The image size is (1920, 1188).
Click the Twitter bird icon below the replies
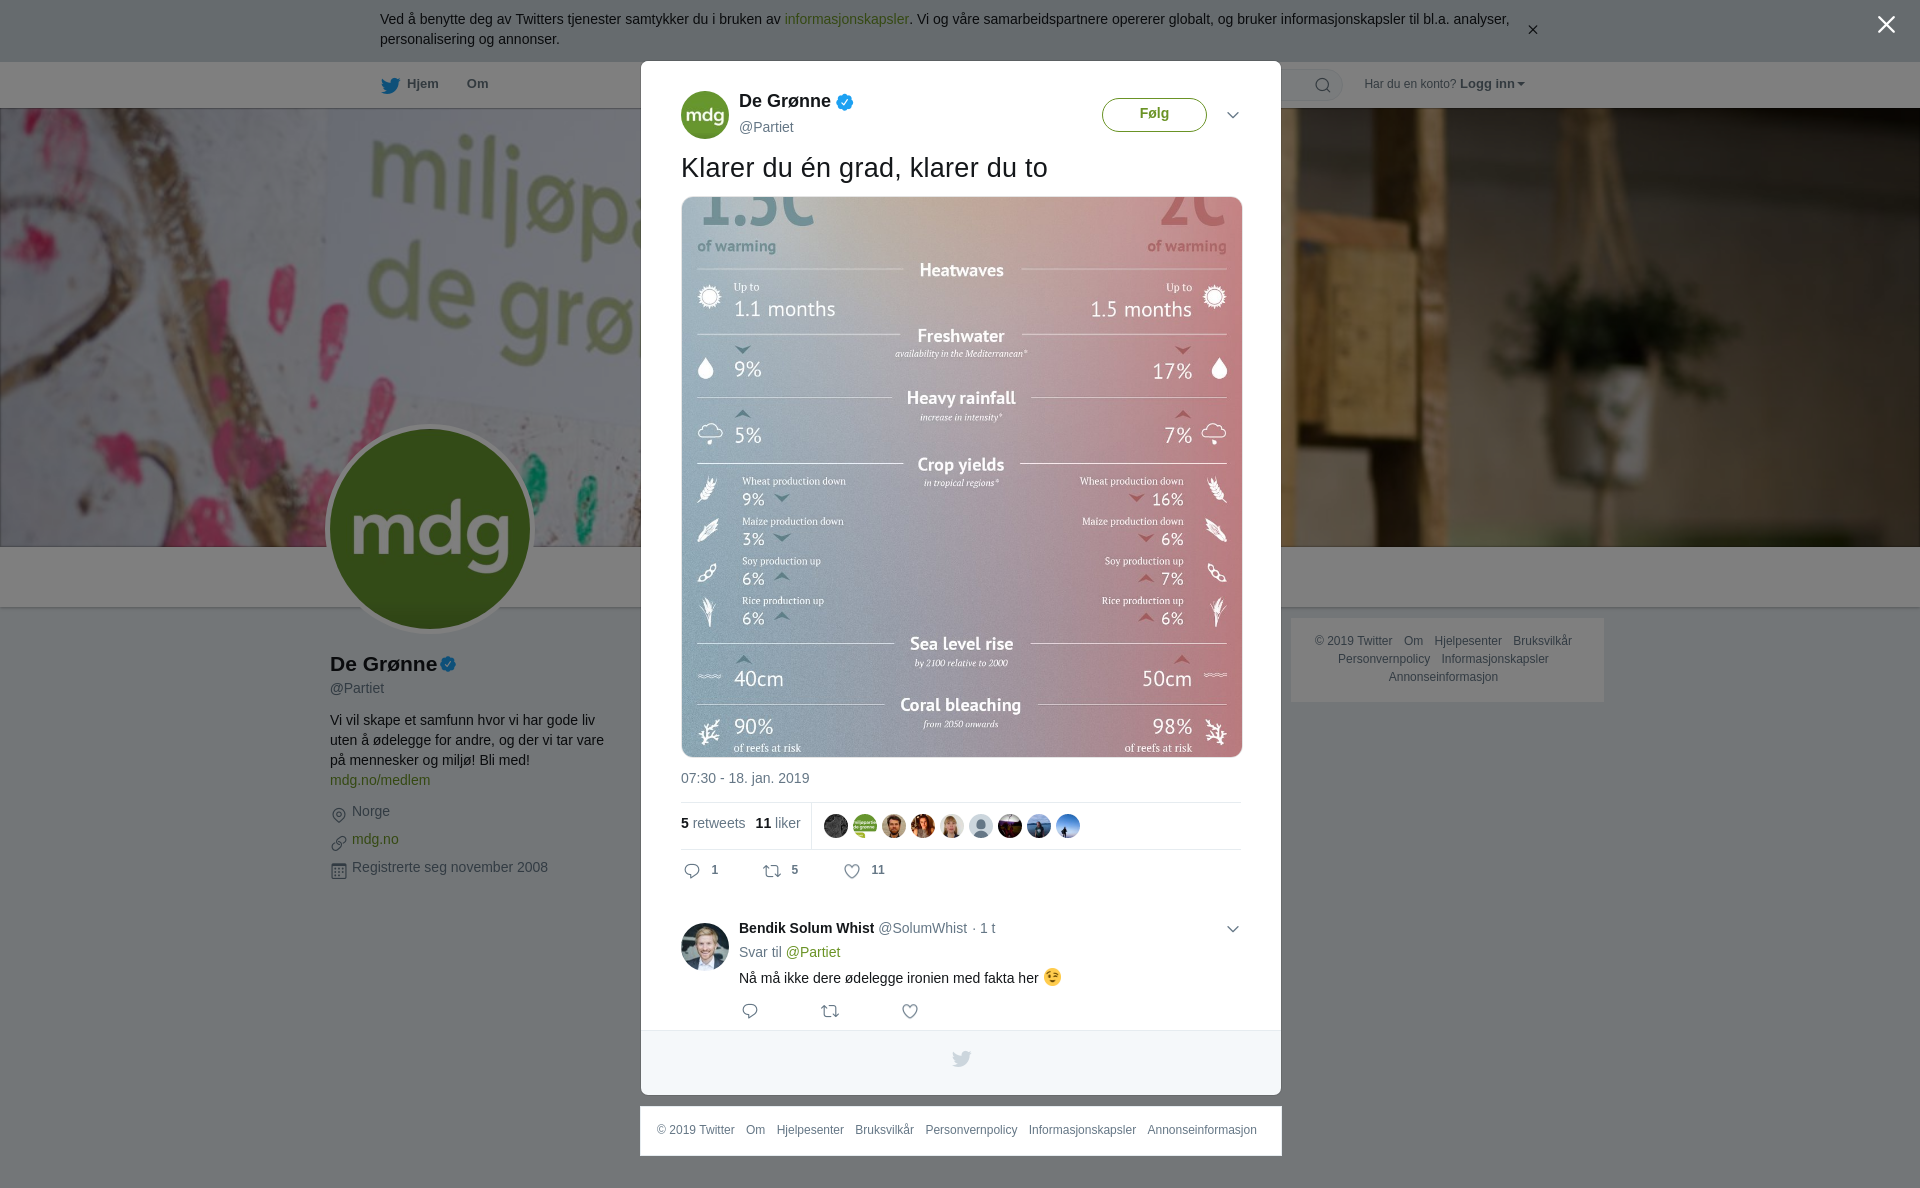(961, 1058)
